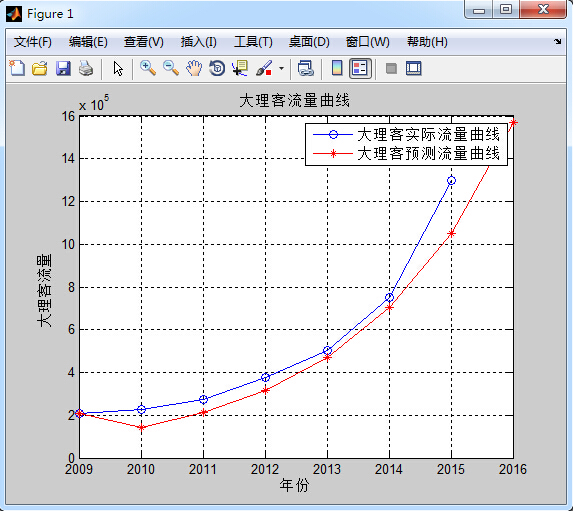Open file using the folder icon
The image size is (573, 511).
(x=39, y=68)
